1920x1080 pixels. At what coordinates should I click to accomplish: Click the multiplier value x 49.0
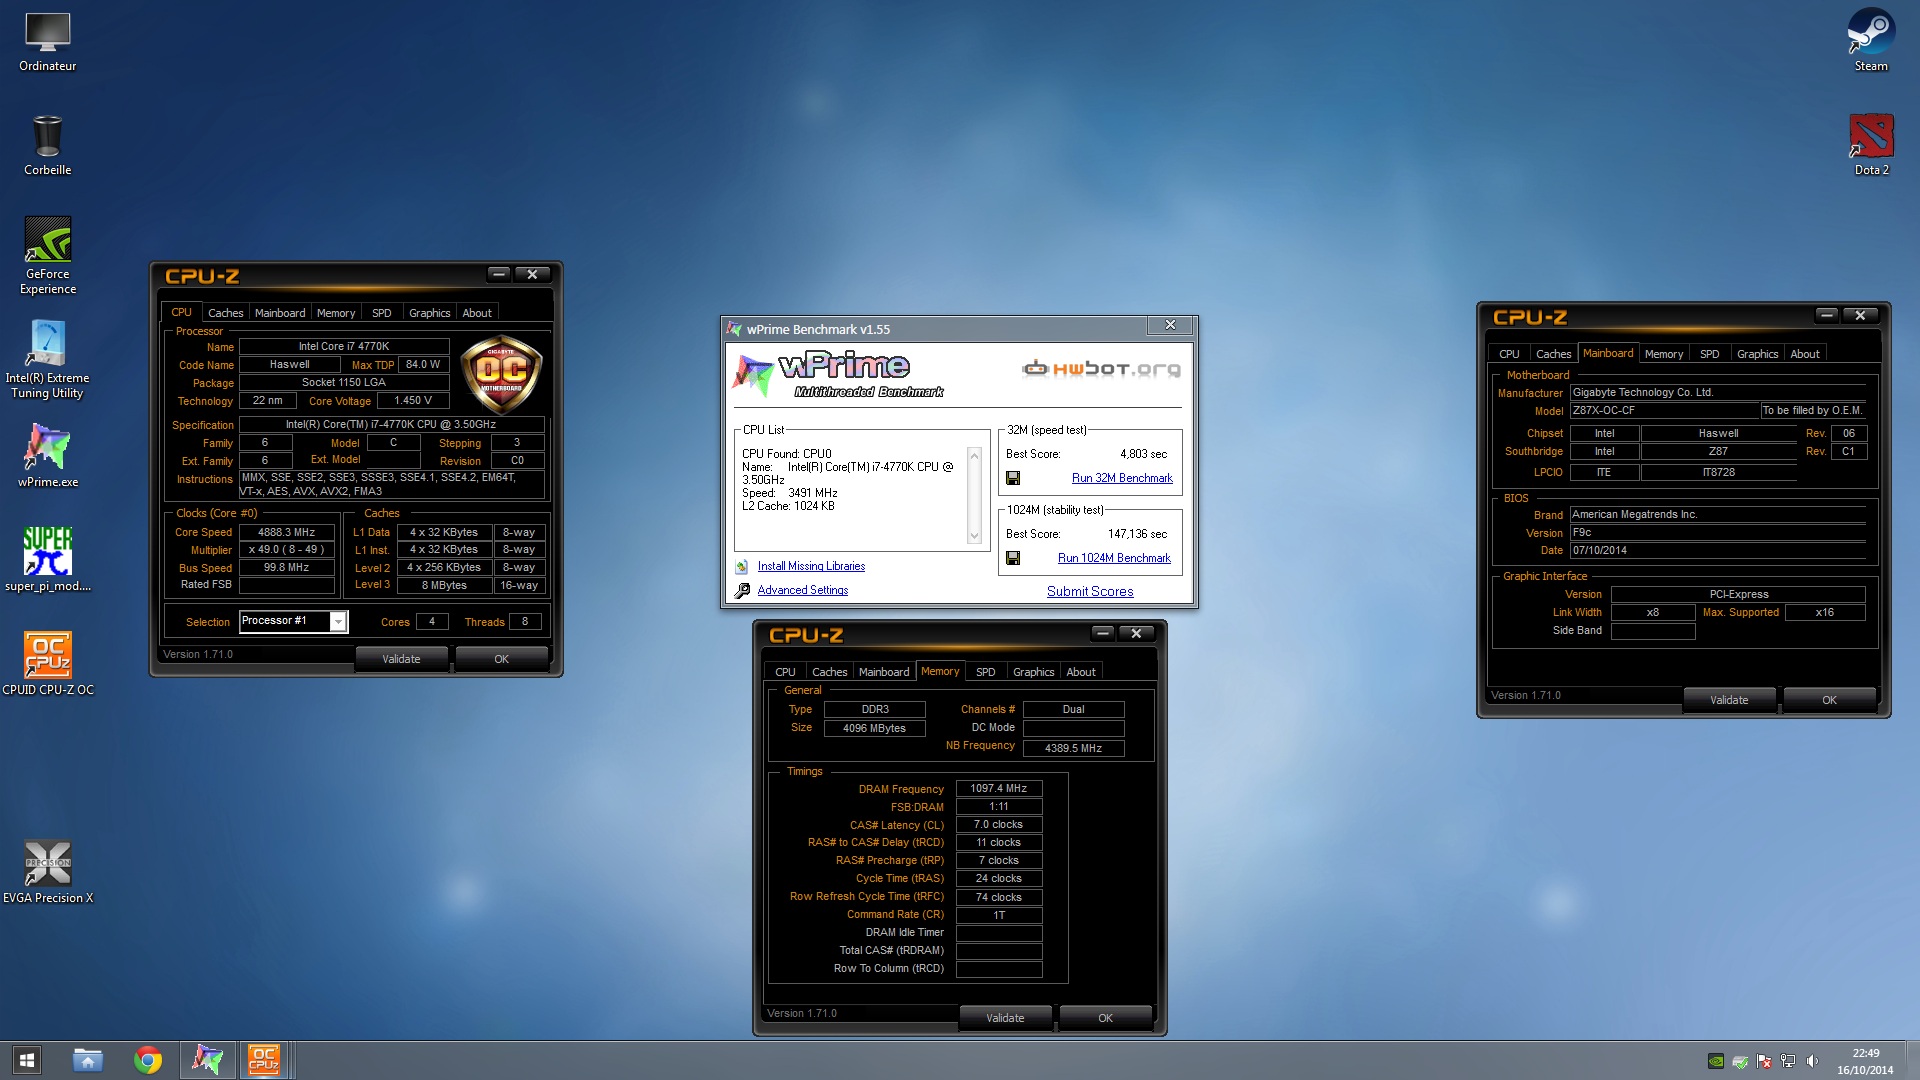[x=286, y=549]
